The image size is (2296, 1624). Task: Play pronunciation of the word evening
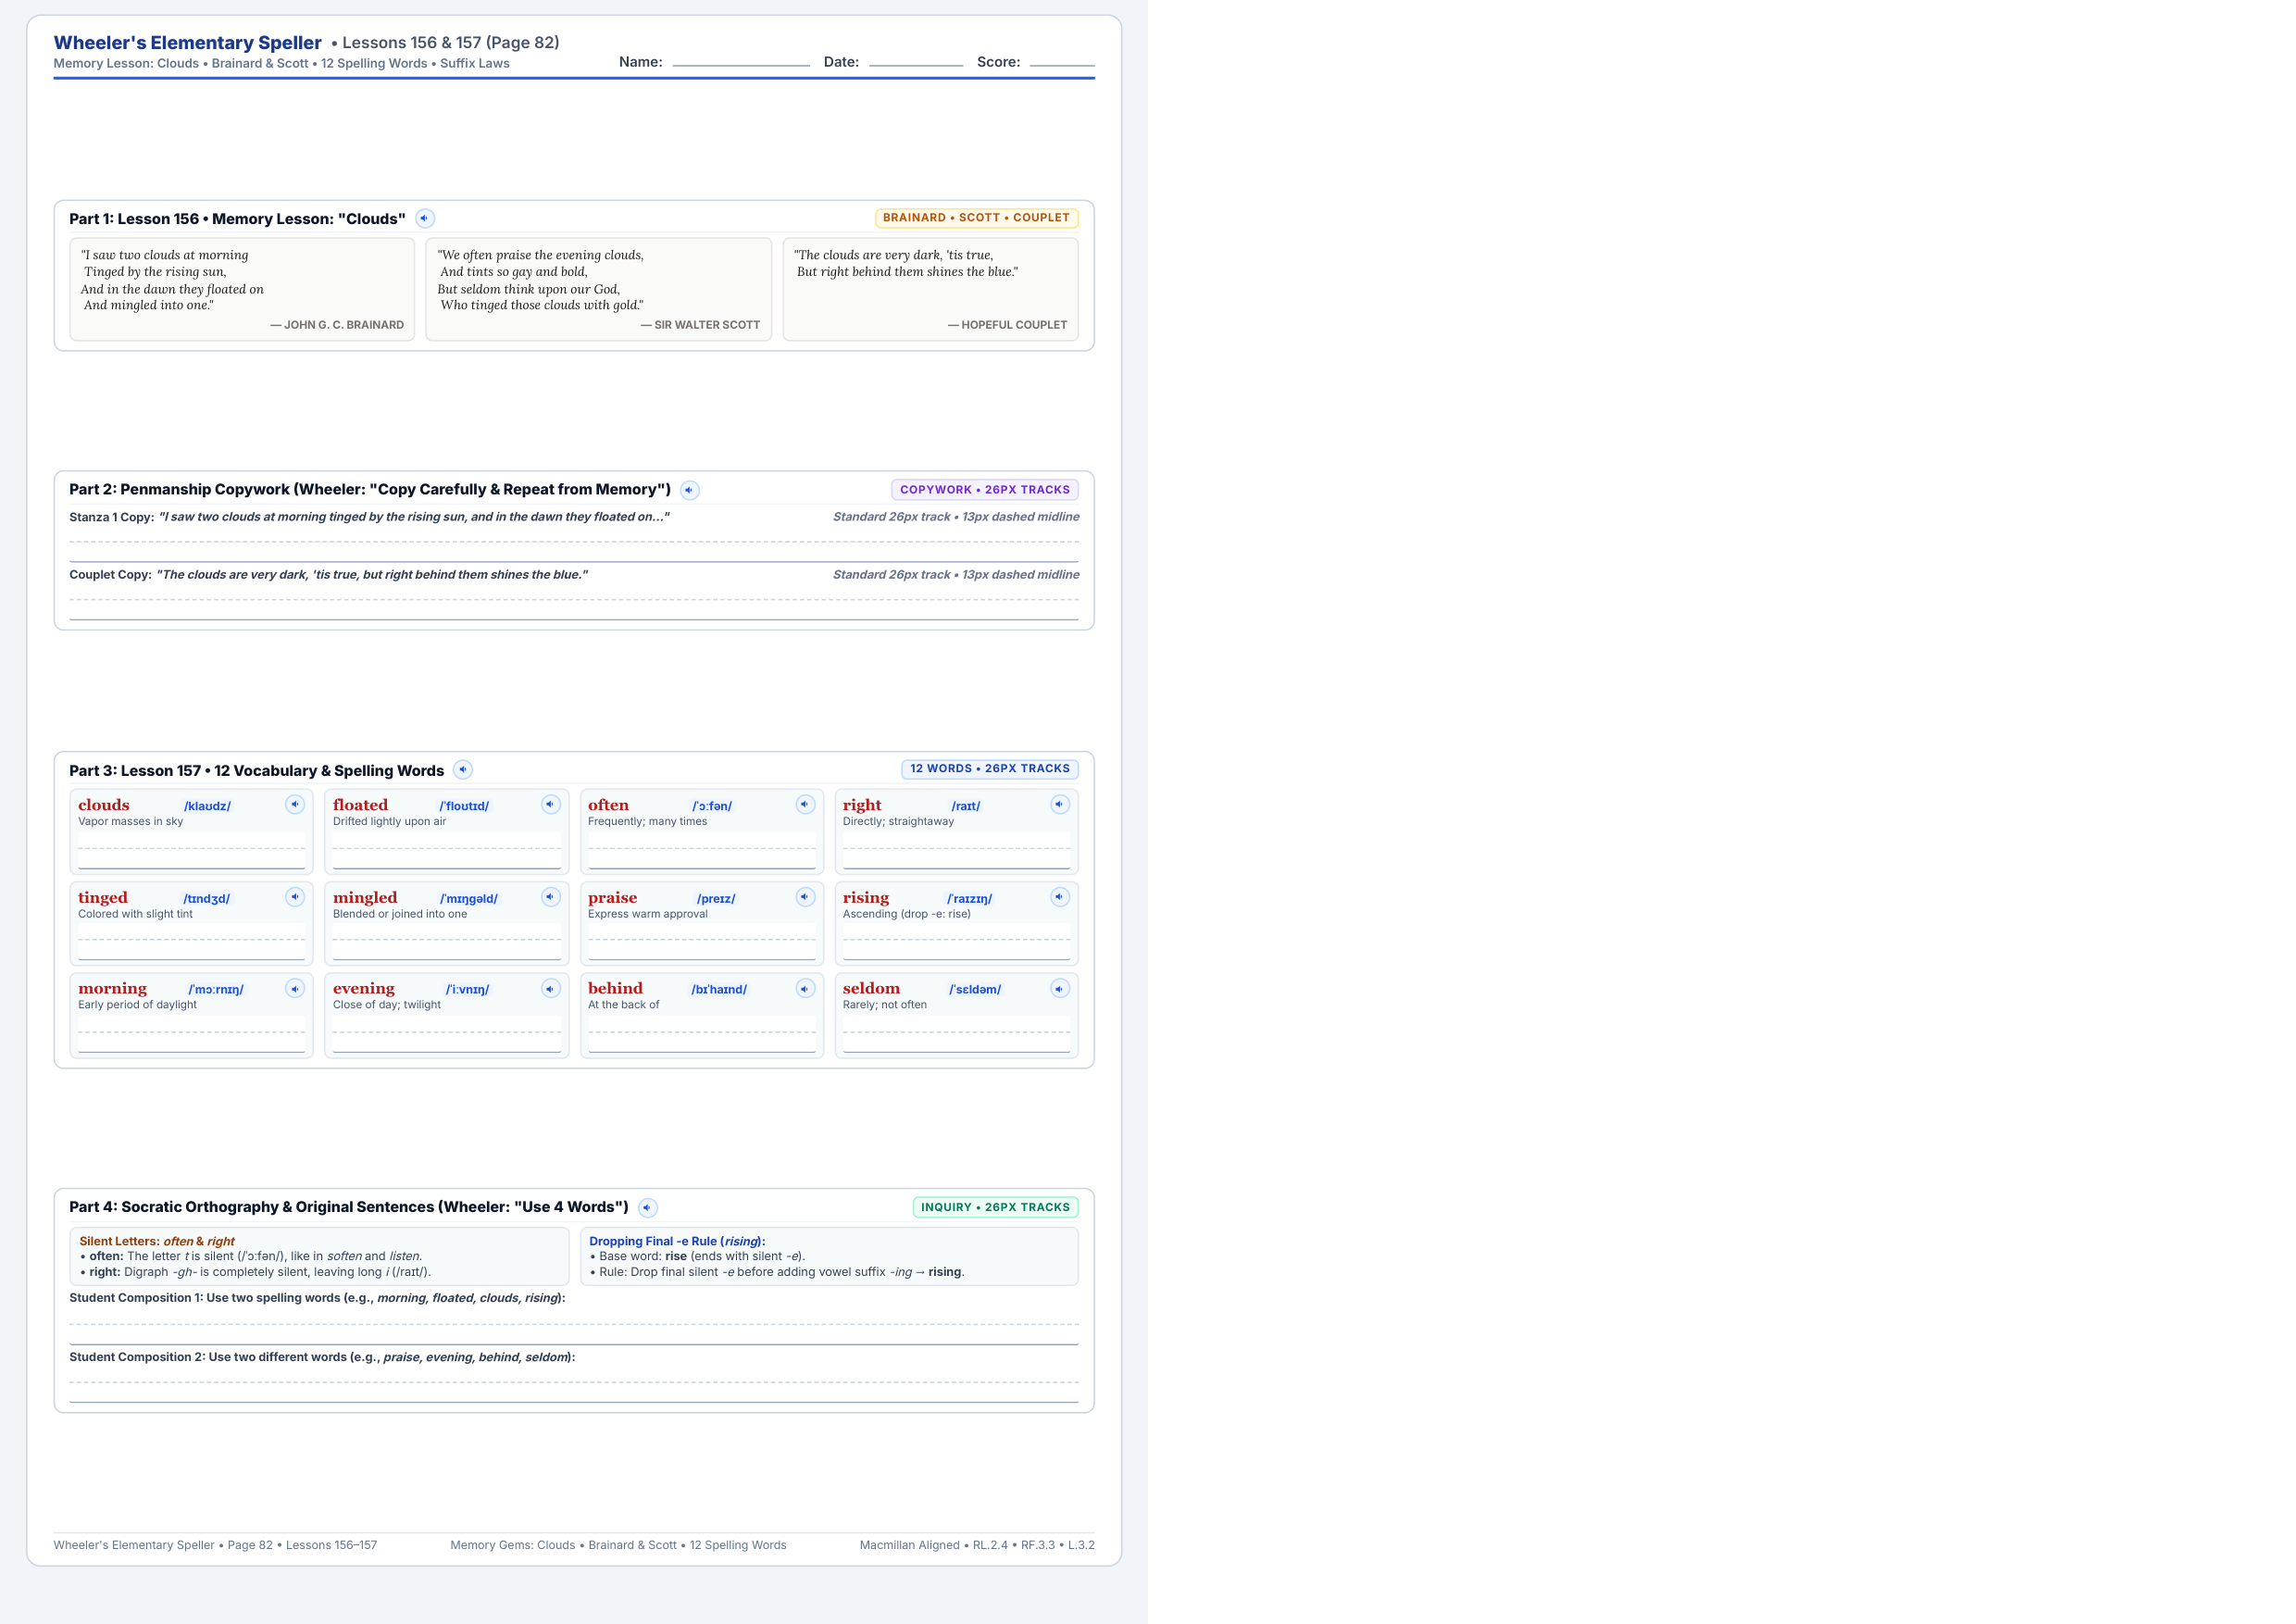(x=551, y=989)
